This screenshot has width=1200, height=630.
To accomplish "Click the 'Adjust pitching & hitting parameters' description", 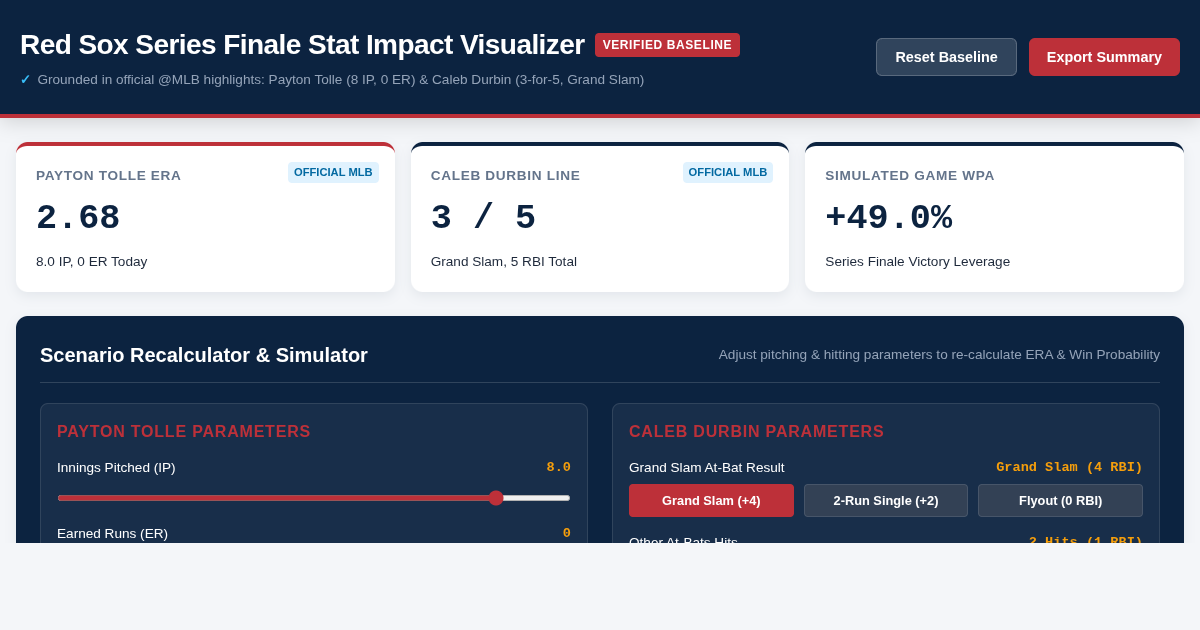I will 939,355.
